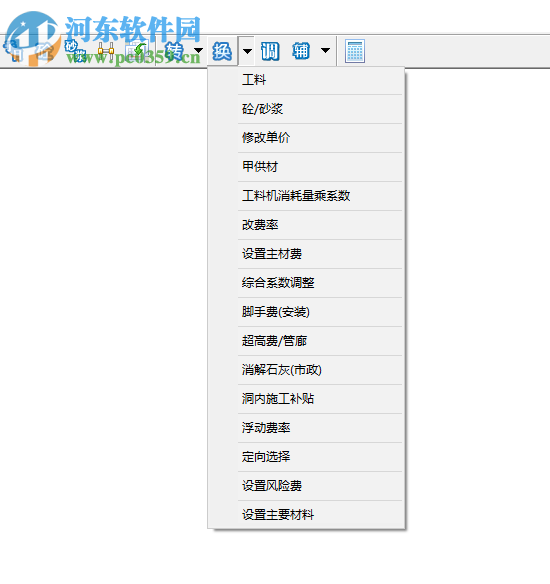Click the 转 toolbar icon

tap(174, 51)
